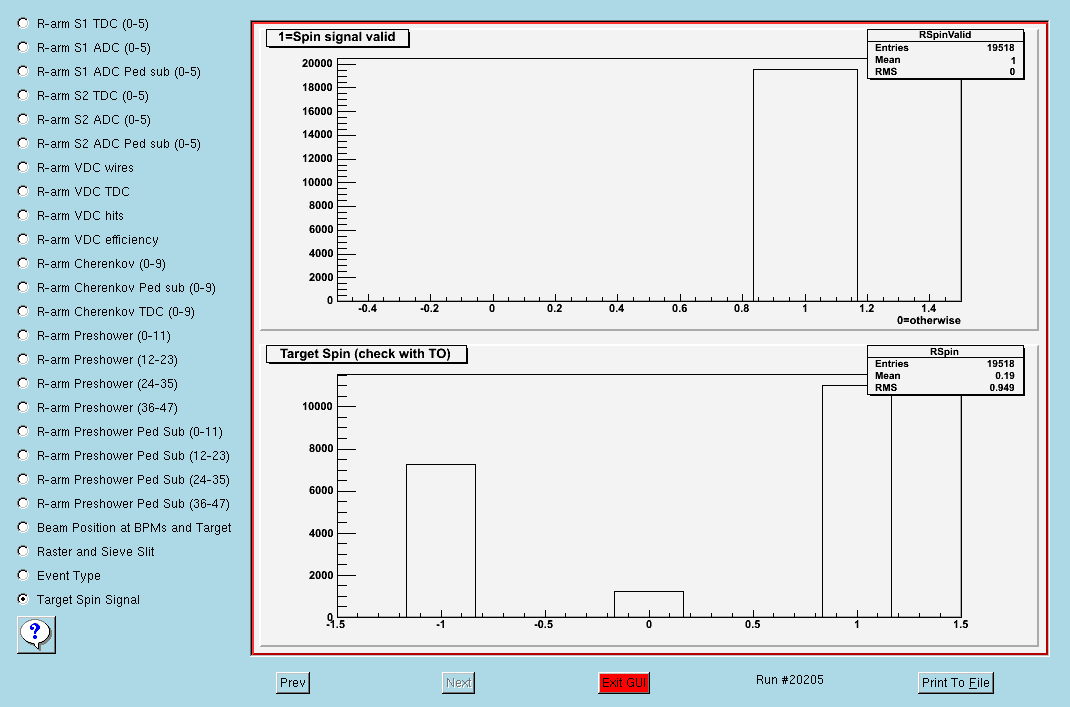Image resolution: width=1070 pixels, height=707 pixels.
Task: Select R-arm Preshower (0-11) radio button
Action: [x=23, y=335]
